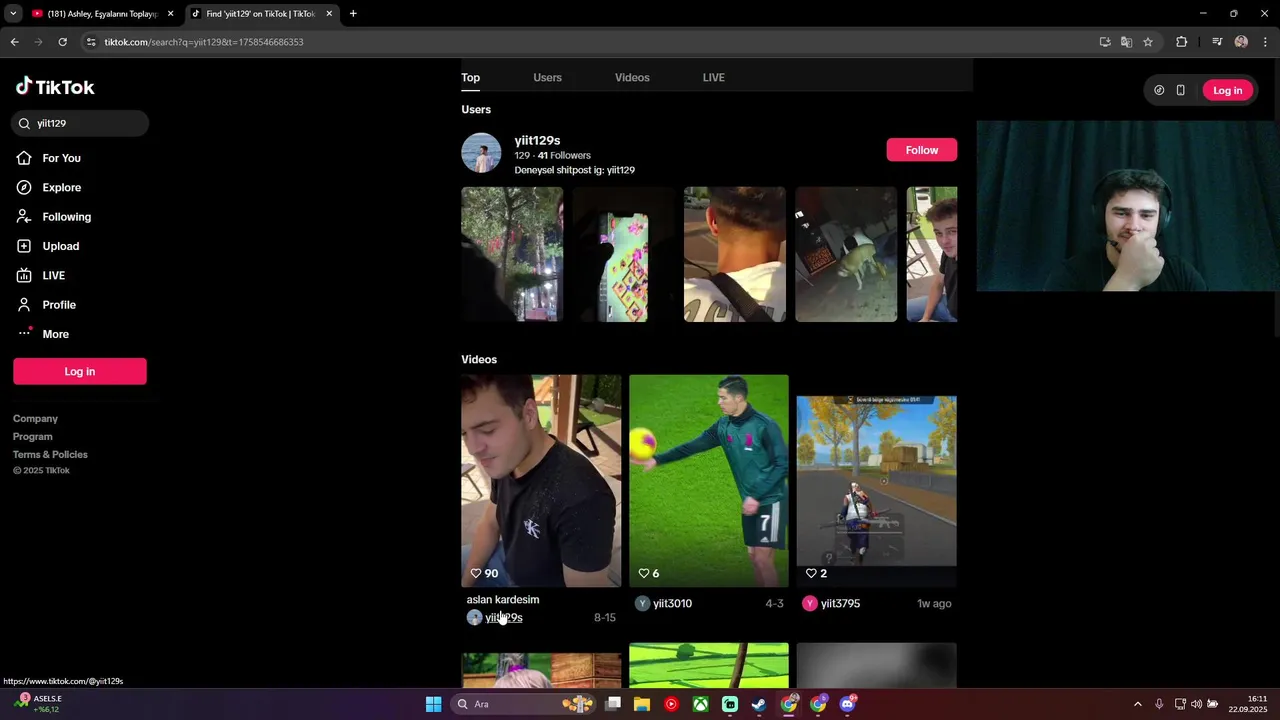Viewport: 1280px width, 720px height.
Task: Switch to the Videos results tab
Action: (x=632, y=78)
